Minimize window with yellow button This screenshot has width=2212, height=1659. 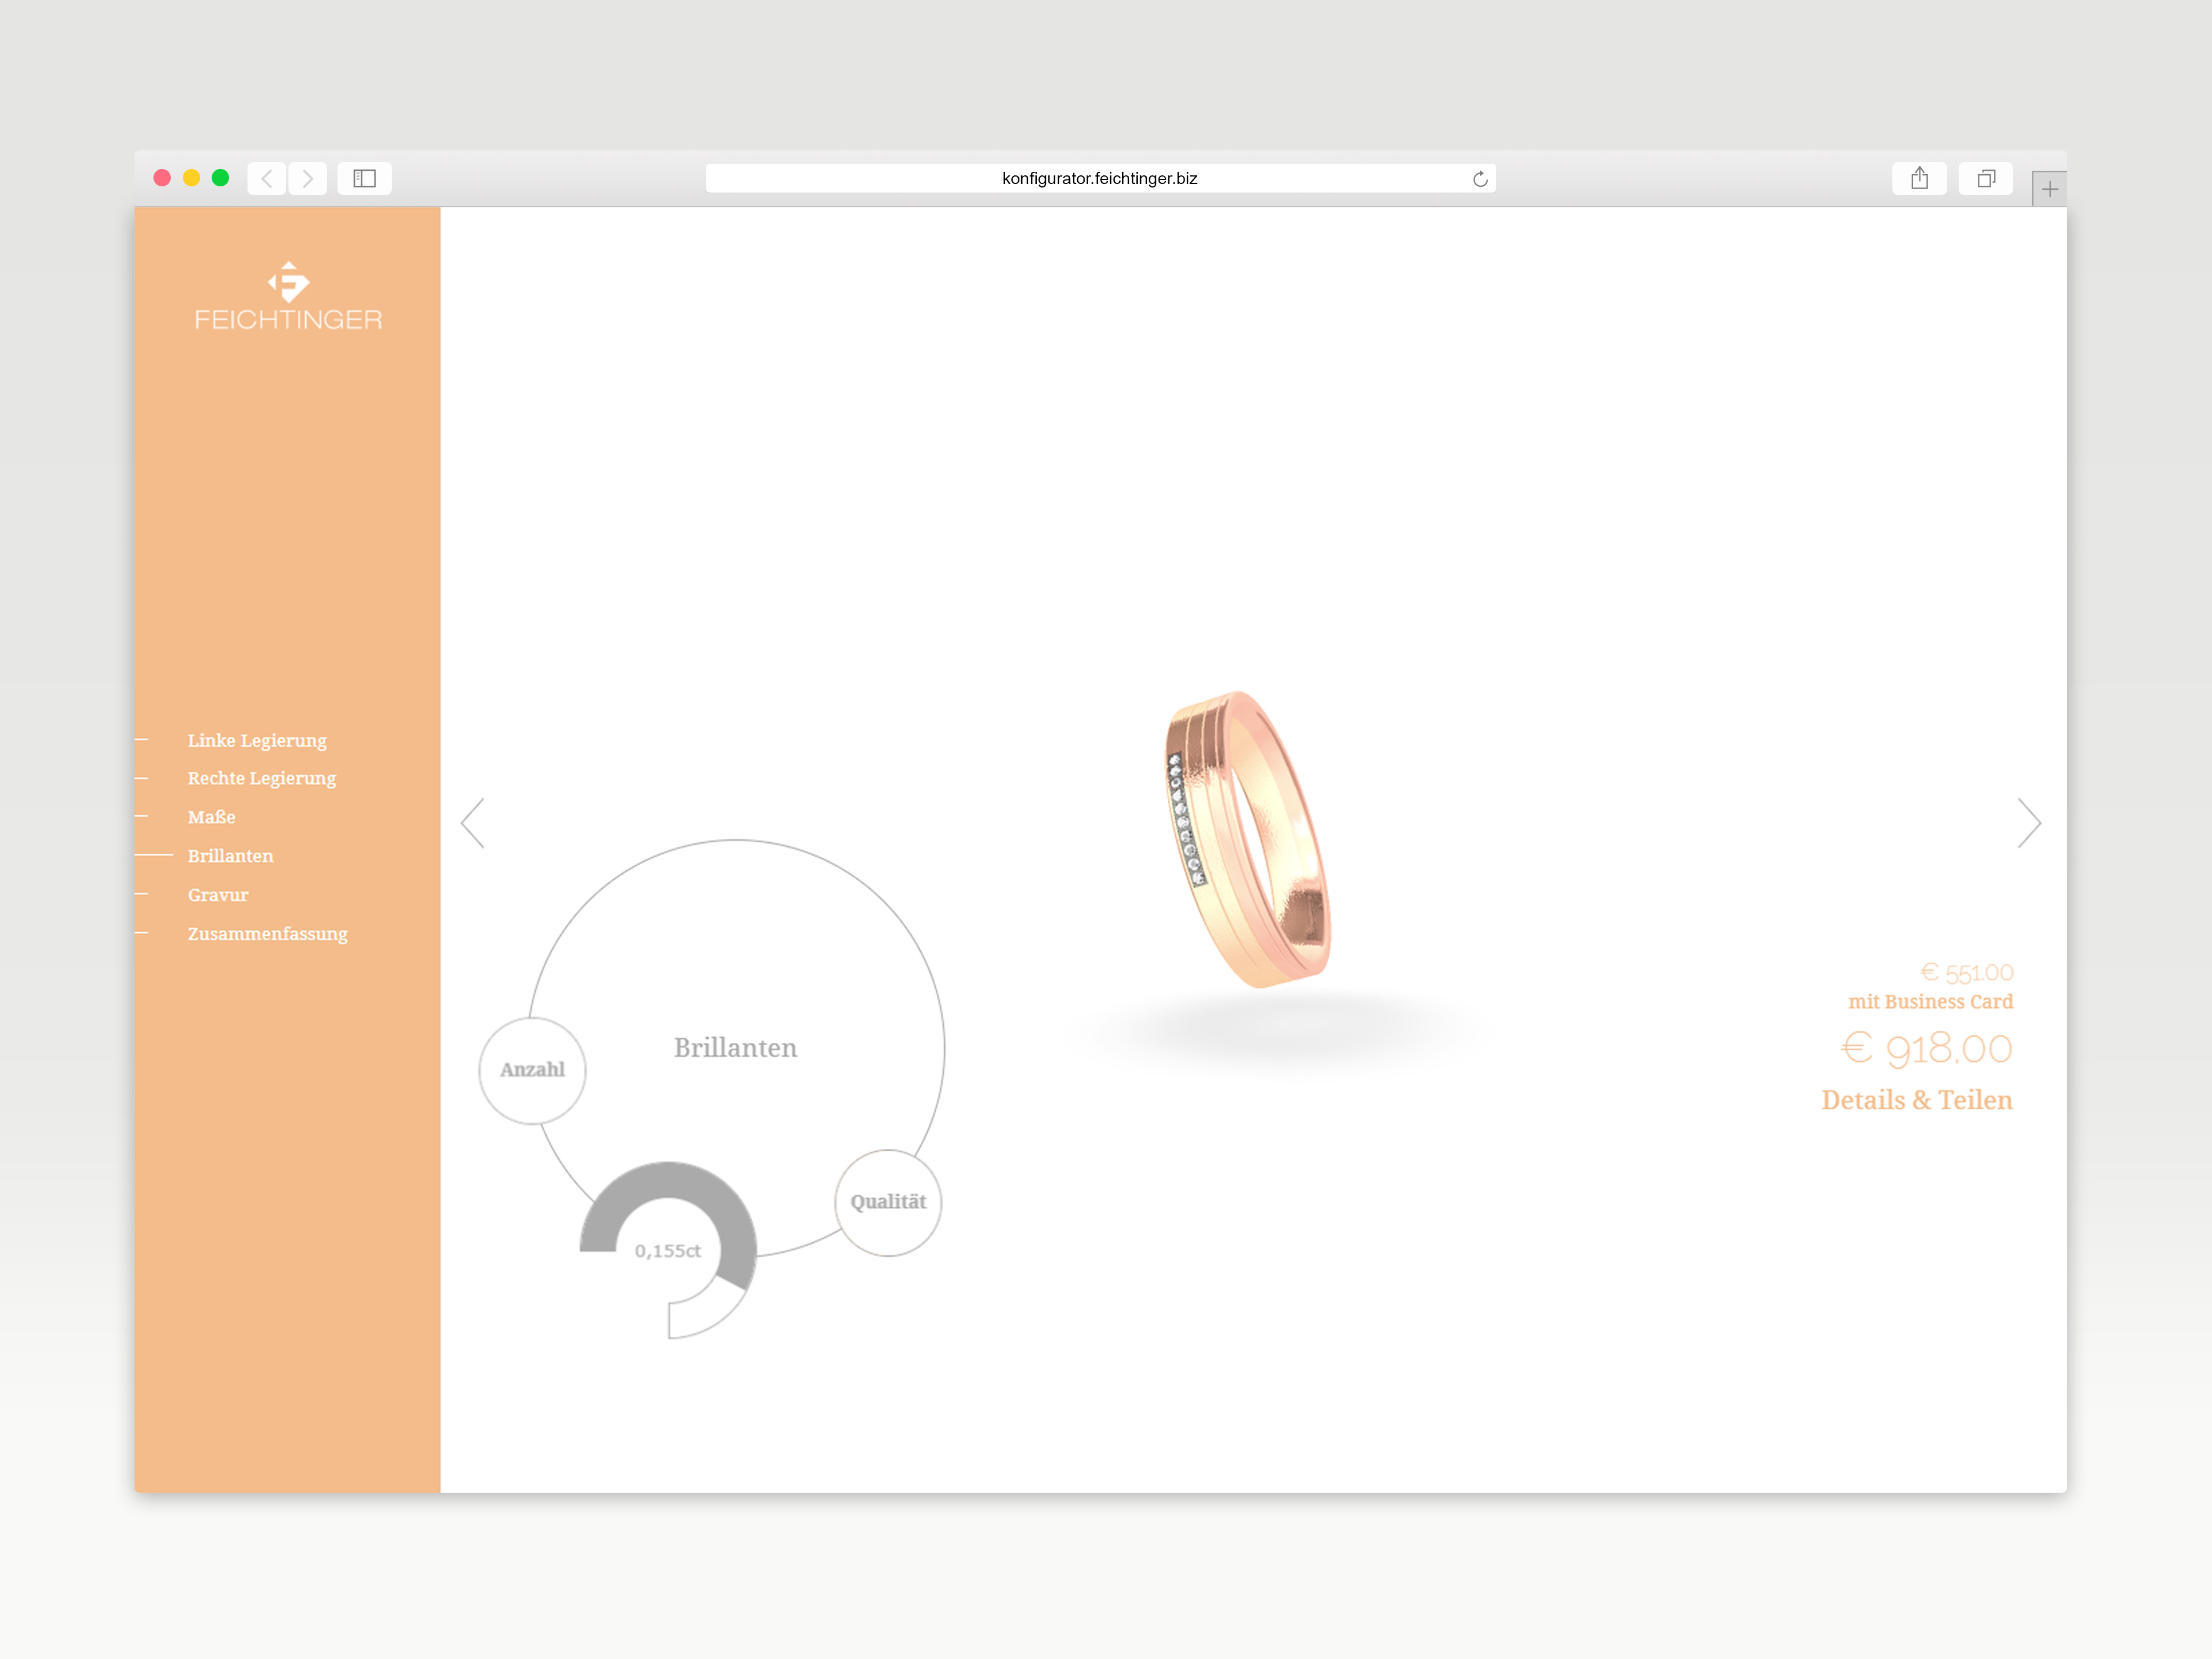click(x=191, y=178)
